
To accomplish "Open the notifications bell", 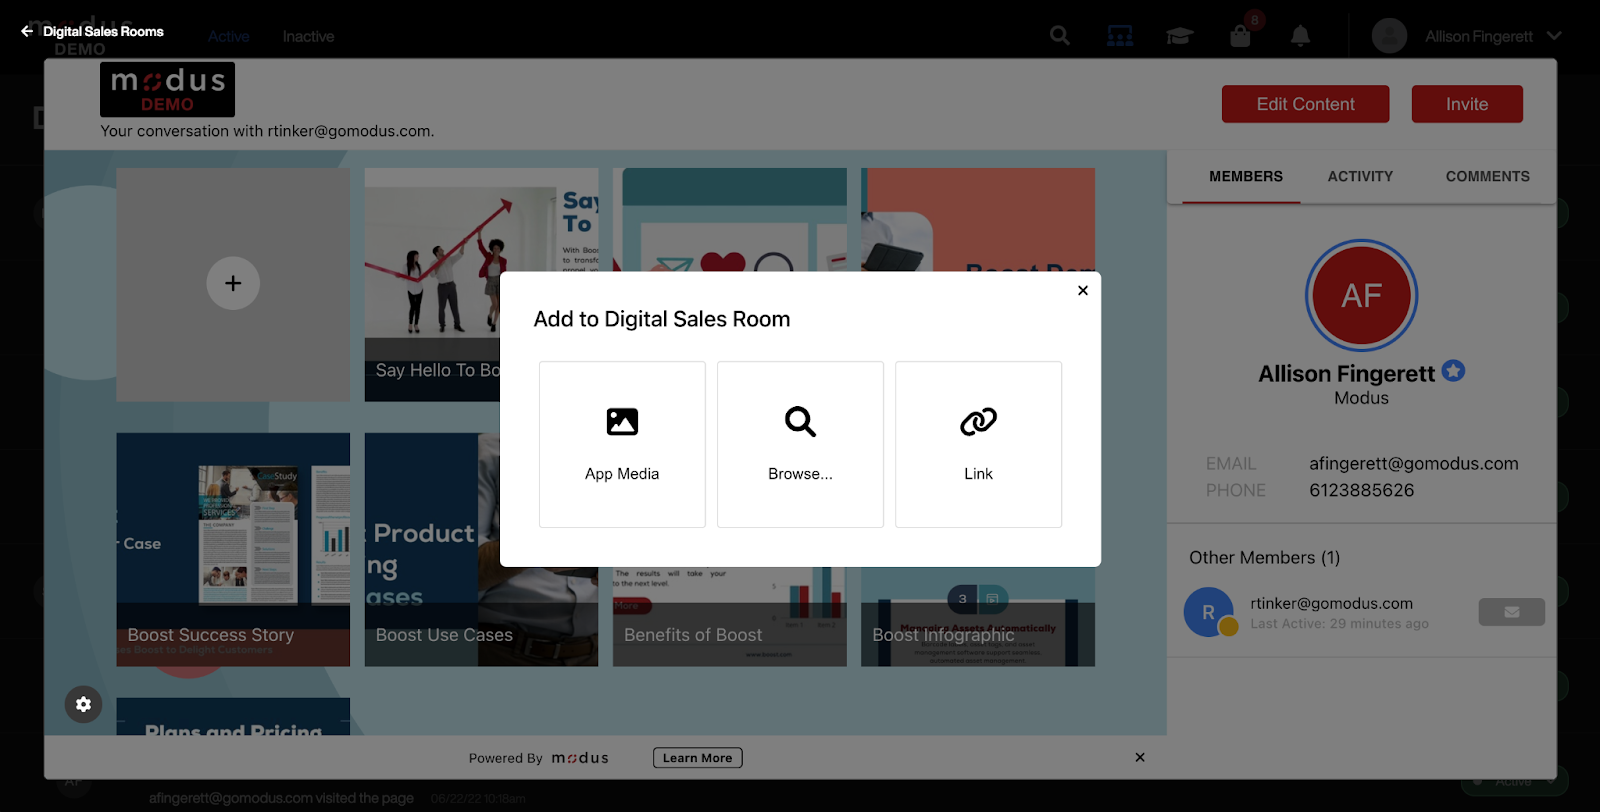I will click(x=1300, y=37).
